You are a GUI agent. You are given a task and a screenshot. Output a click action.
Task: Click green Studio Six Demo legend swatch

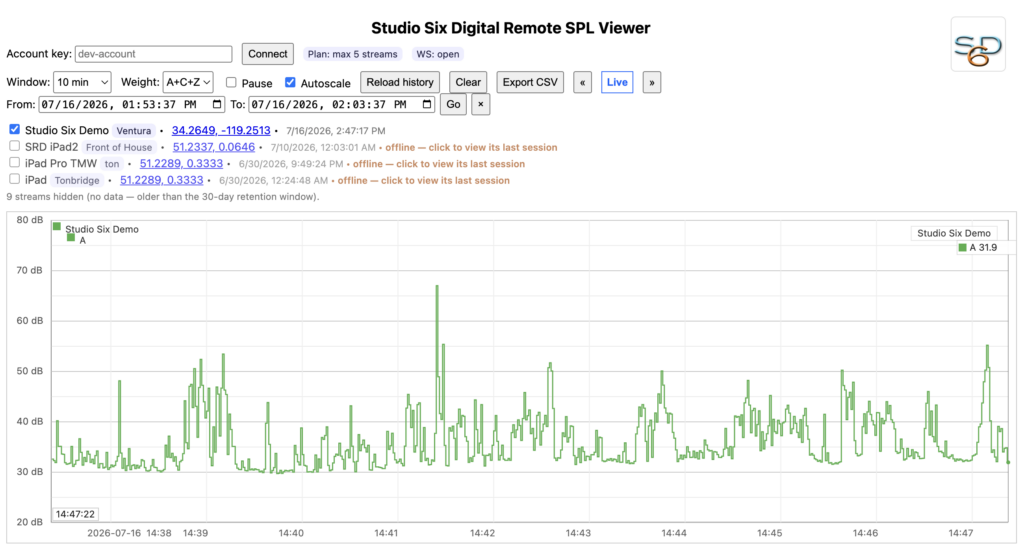[x=57, y=227]
